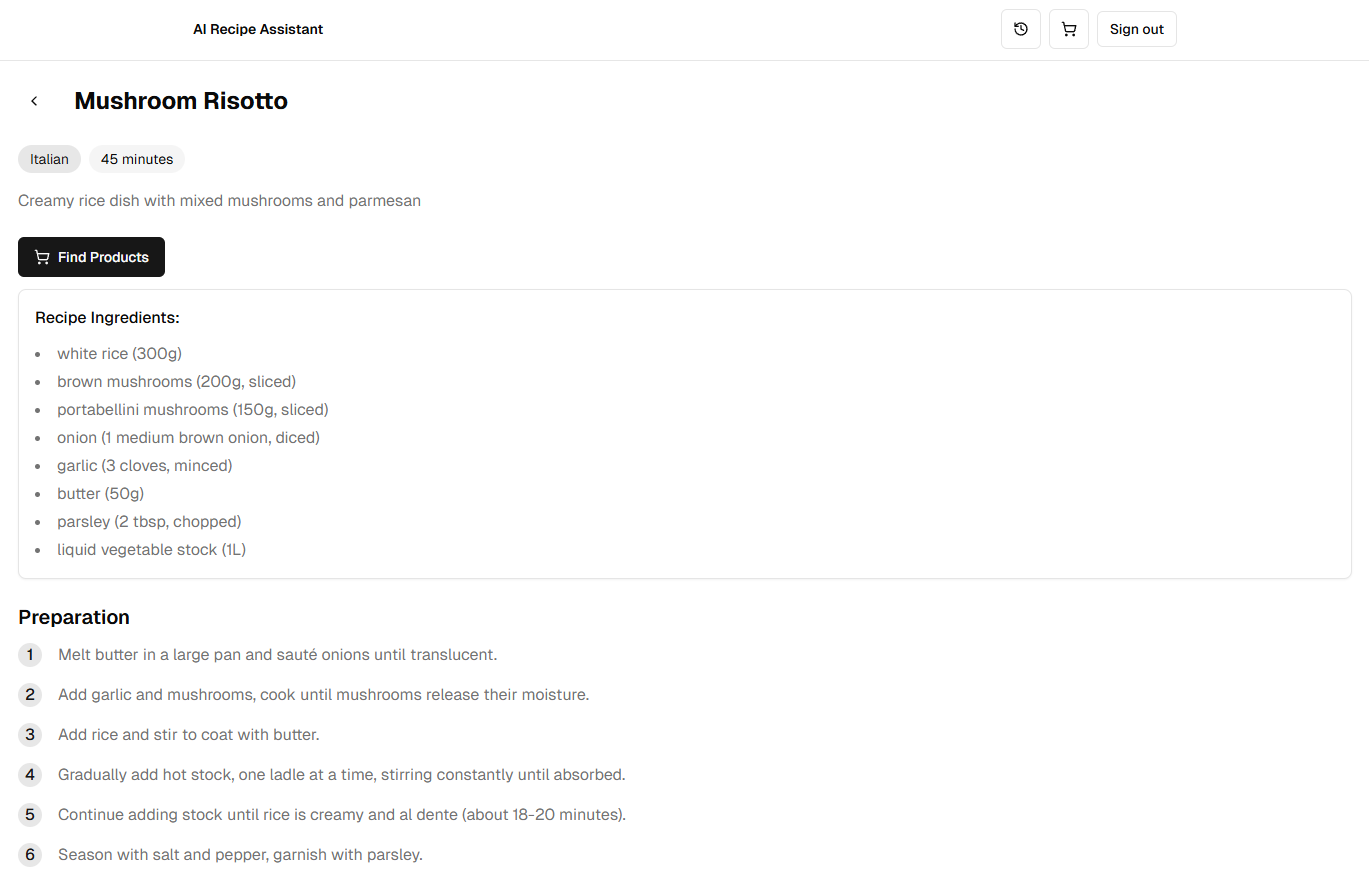
Task: Click the Preparation section heading
Action: (74, 617)
